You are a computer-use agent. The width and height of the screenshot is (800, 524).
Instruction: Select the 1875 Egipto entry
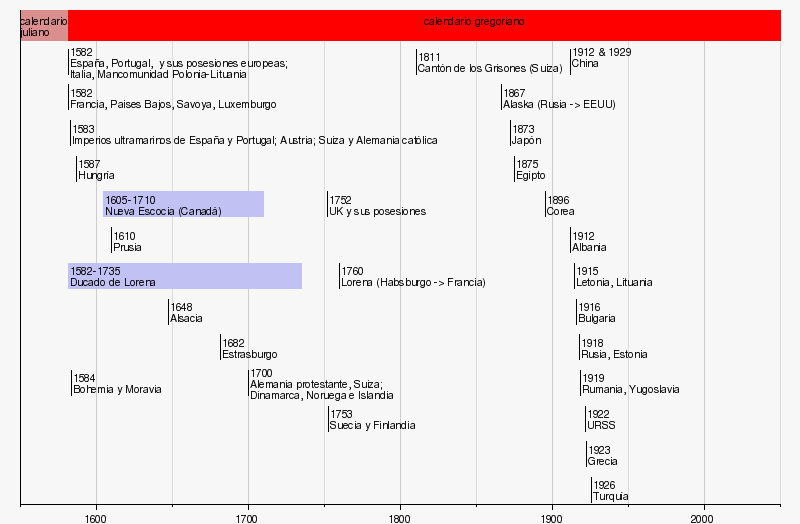point(532,169)
